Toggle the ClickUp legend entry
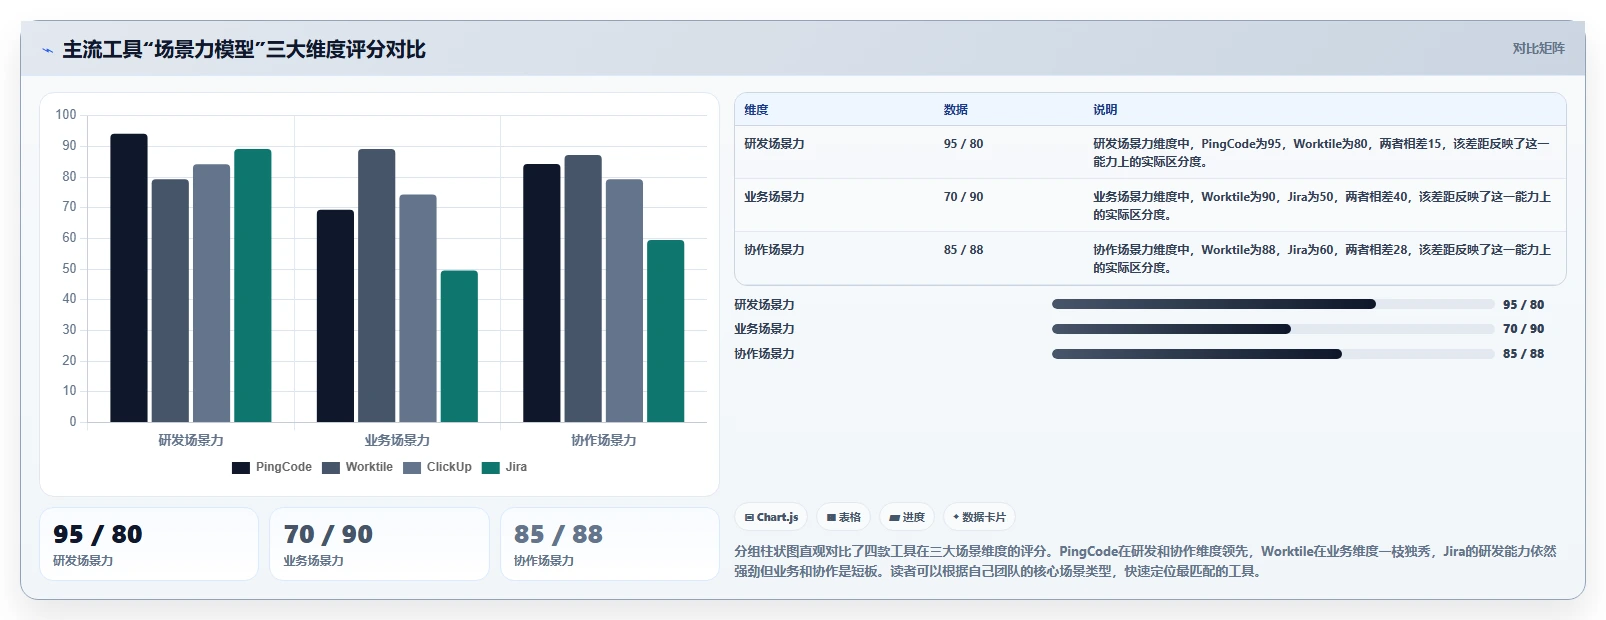The height and width of the screenshot is (620, 1606). point(437,467)
